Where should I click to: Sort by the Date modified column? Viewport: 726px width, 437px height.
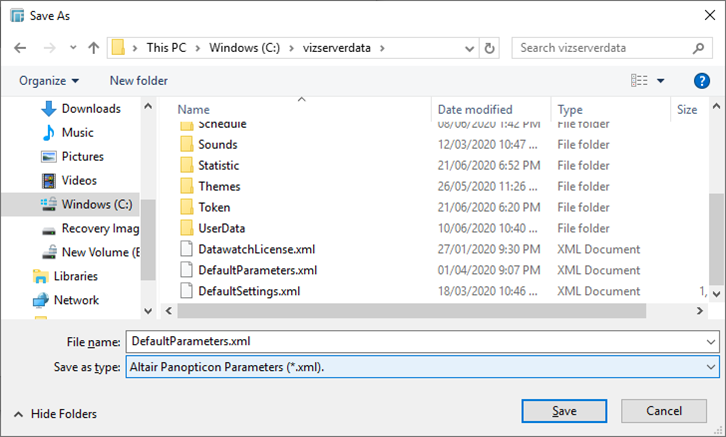click(475, 110)
